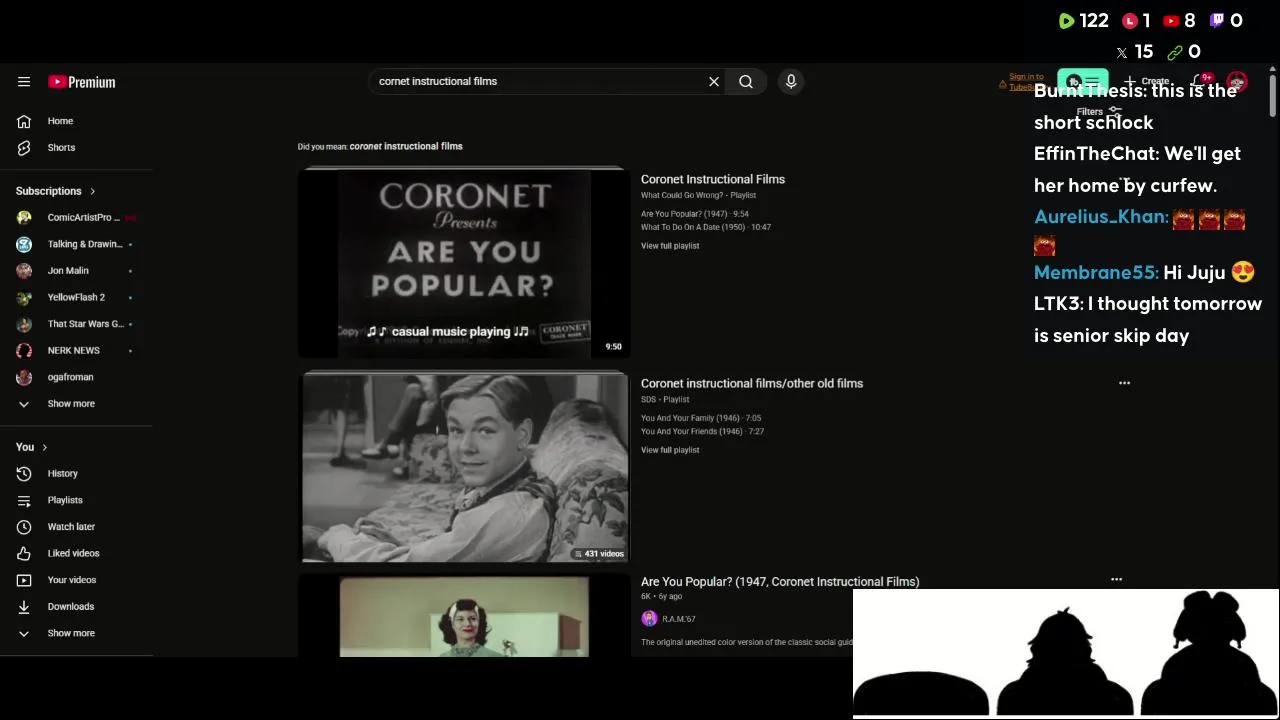Screen dimensions: 1280x720
Task: Click the ComicArtistPro channel avatar
Action: [24, 217]
